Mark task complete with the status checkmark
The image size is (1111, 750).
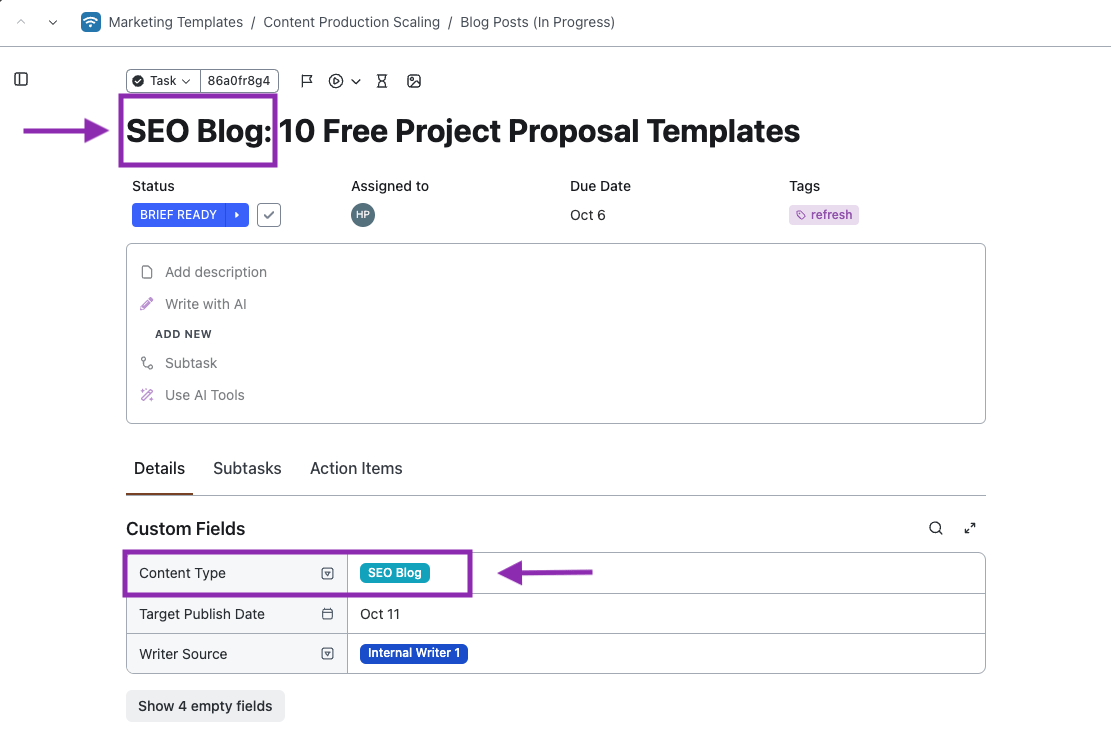pos(269,215)
